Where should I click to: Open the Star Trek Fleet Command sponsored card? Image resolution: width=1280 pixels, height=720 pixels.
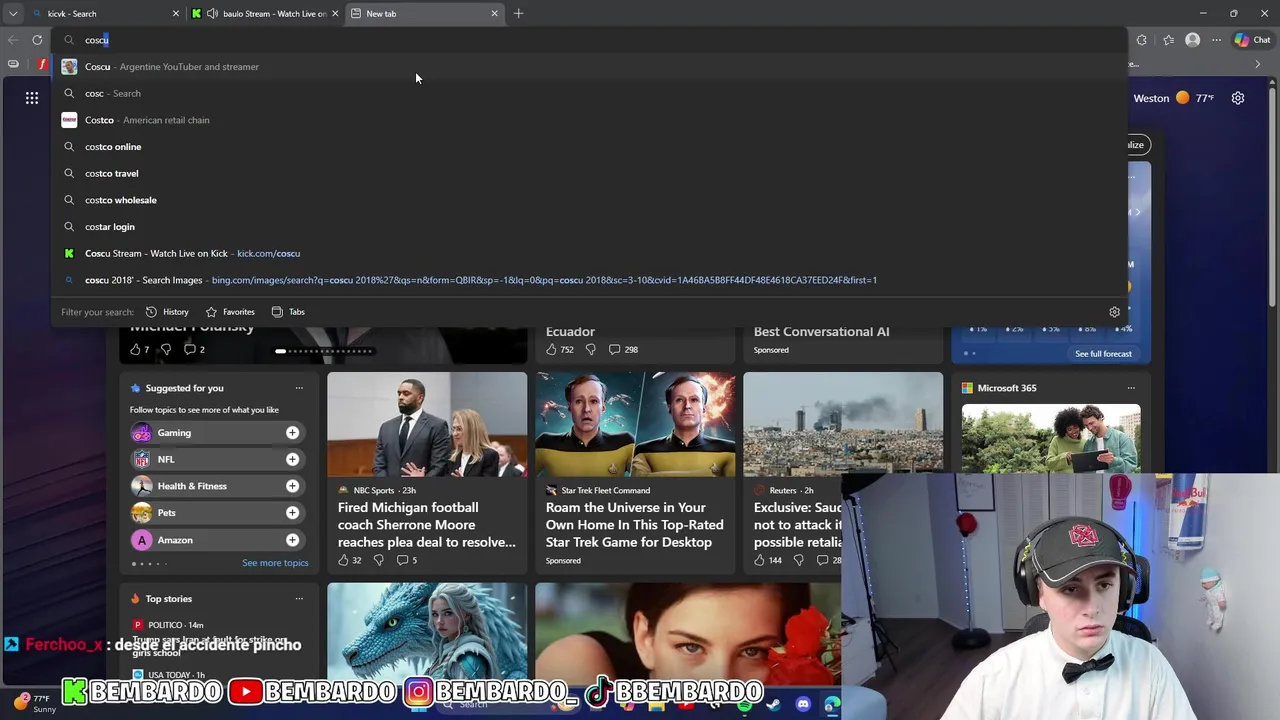(x=635, y=472)
